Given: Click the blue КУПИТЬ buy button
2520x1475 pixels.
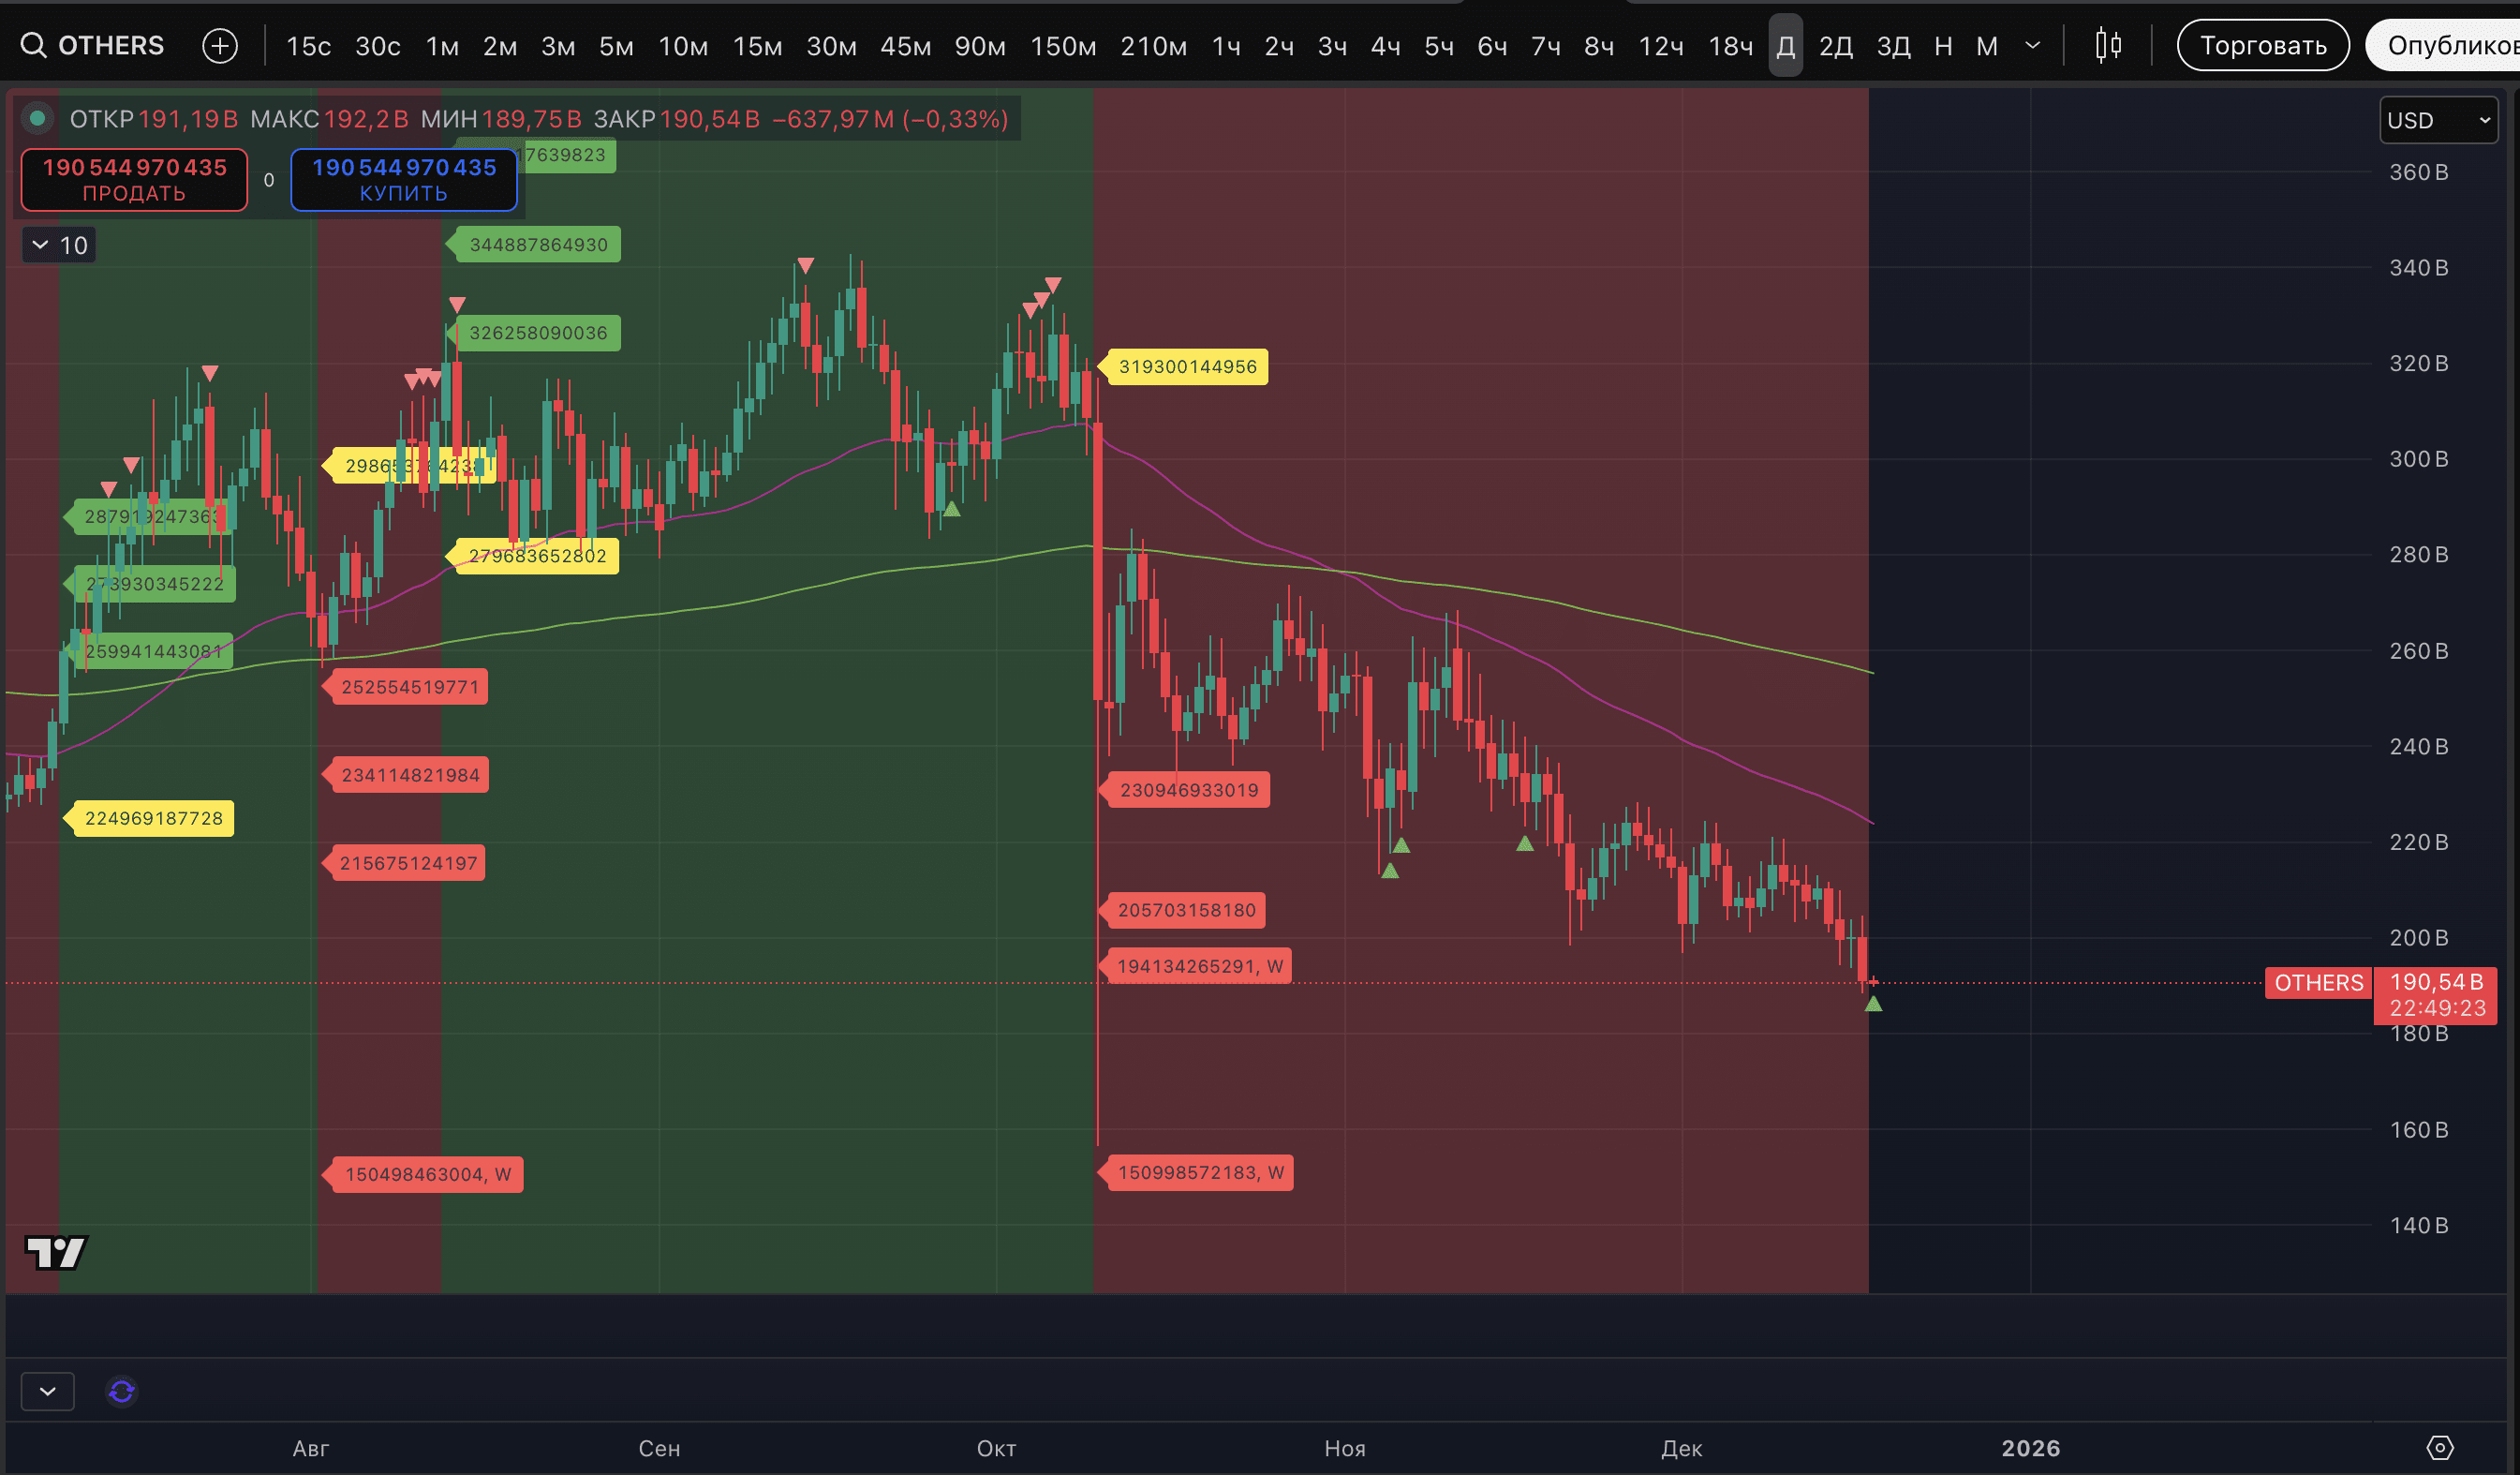Looking at the screenshot, I should pos(404,180).
